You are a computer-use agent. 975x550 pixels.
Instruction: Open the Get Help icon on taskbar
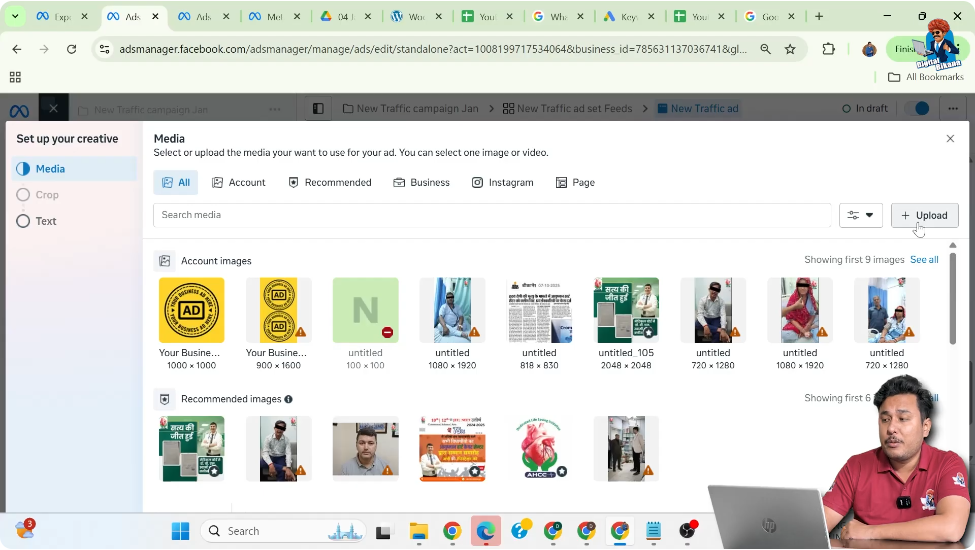point(520,530)
